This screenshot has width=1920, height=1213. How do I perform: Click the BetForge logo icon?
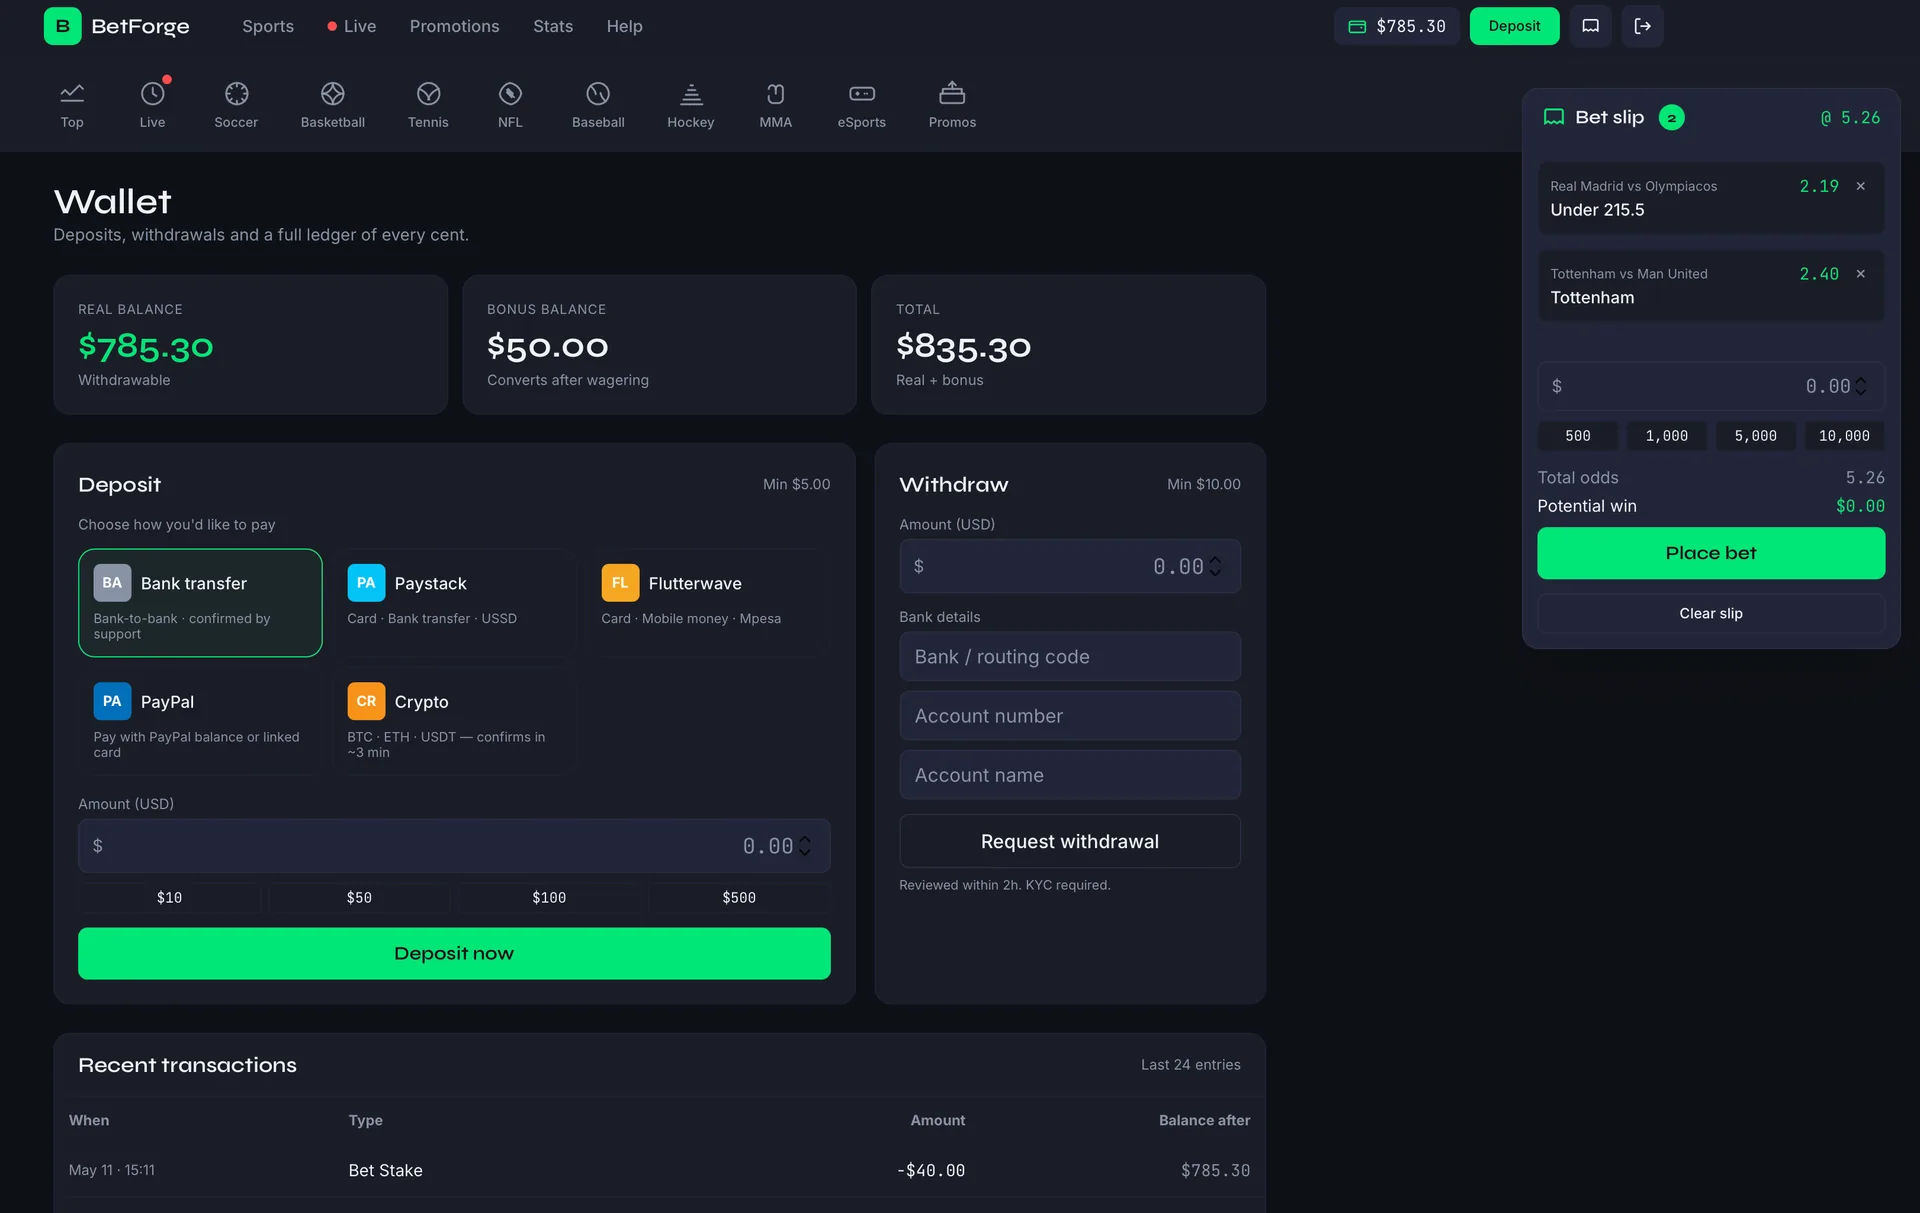pyautogui.click(x=62, y=26)
